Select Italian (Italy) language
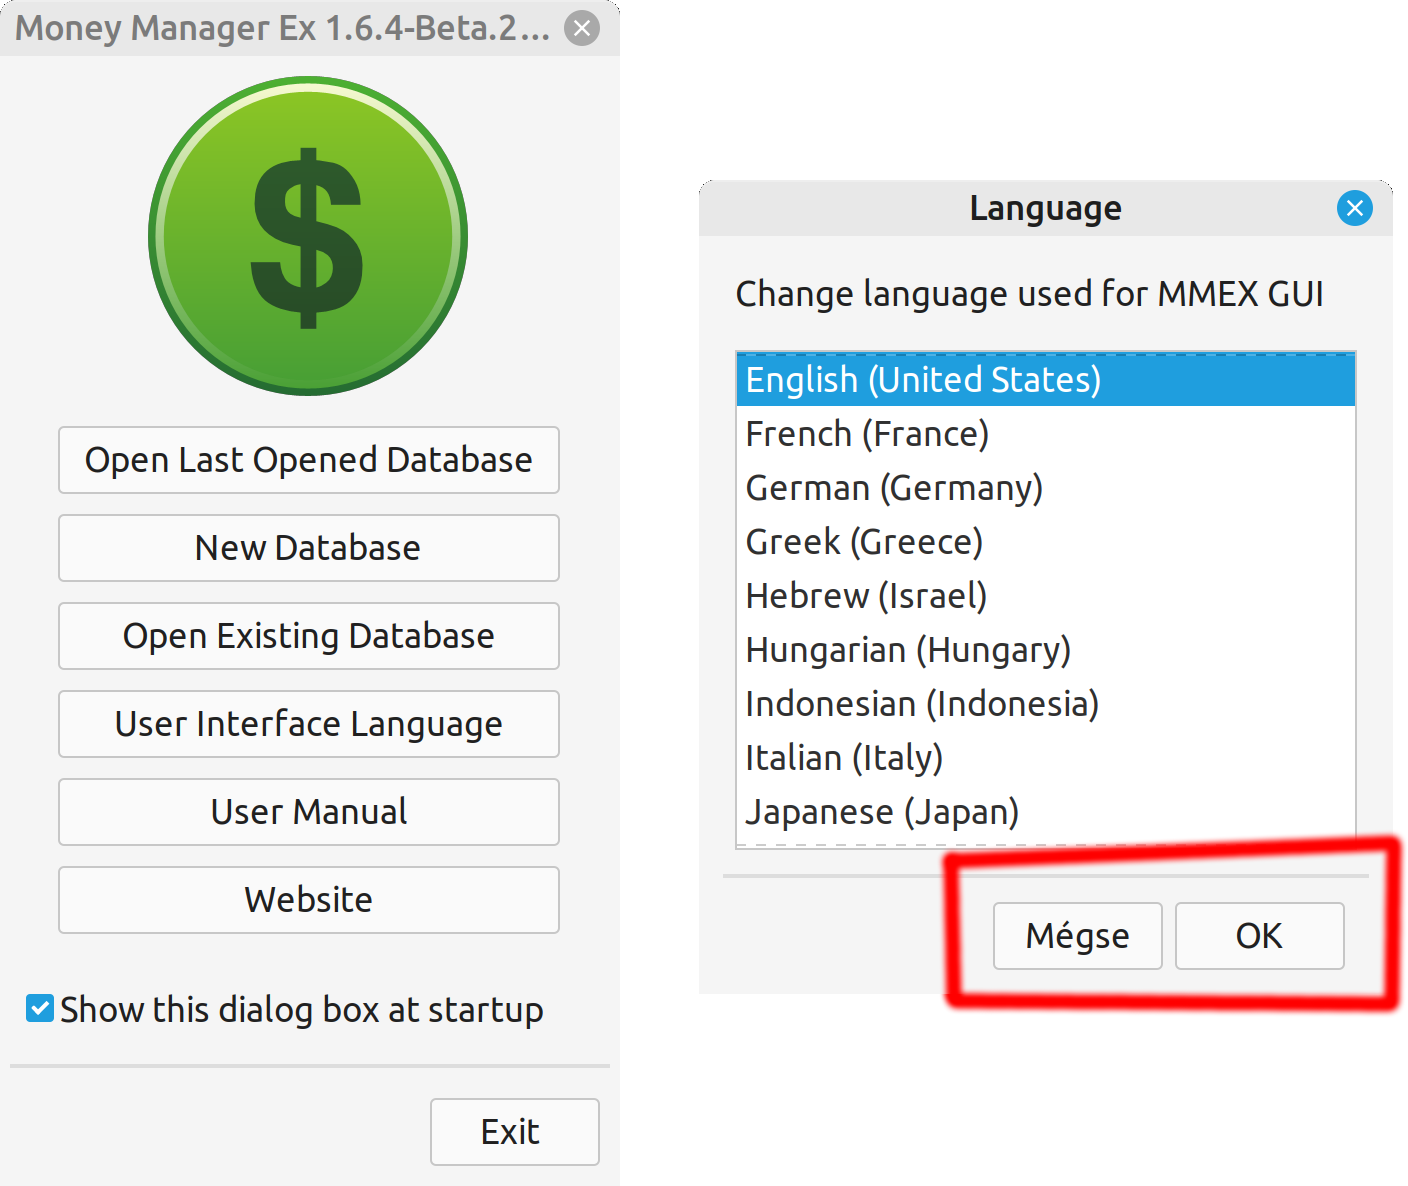Viewport: 1408px width, 1186px height. 844,757
